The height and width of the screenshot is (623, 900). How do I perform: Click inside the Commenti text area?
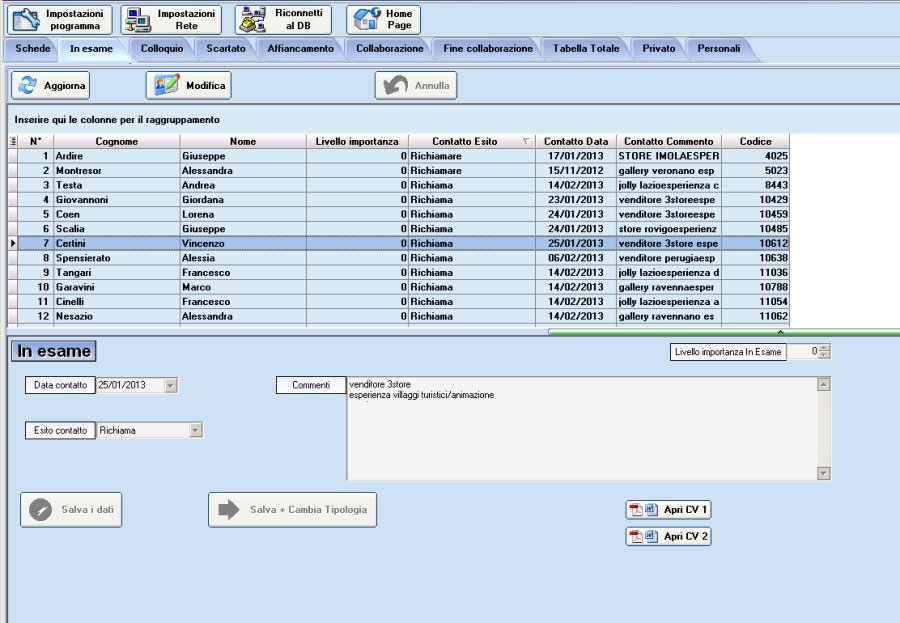[582, 428]
